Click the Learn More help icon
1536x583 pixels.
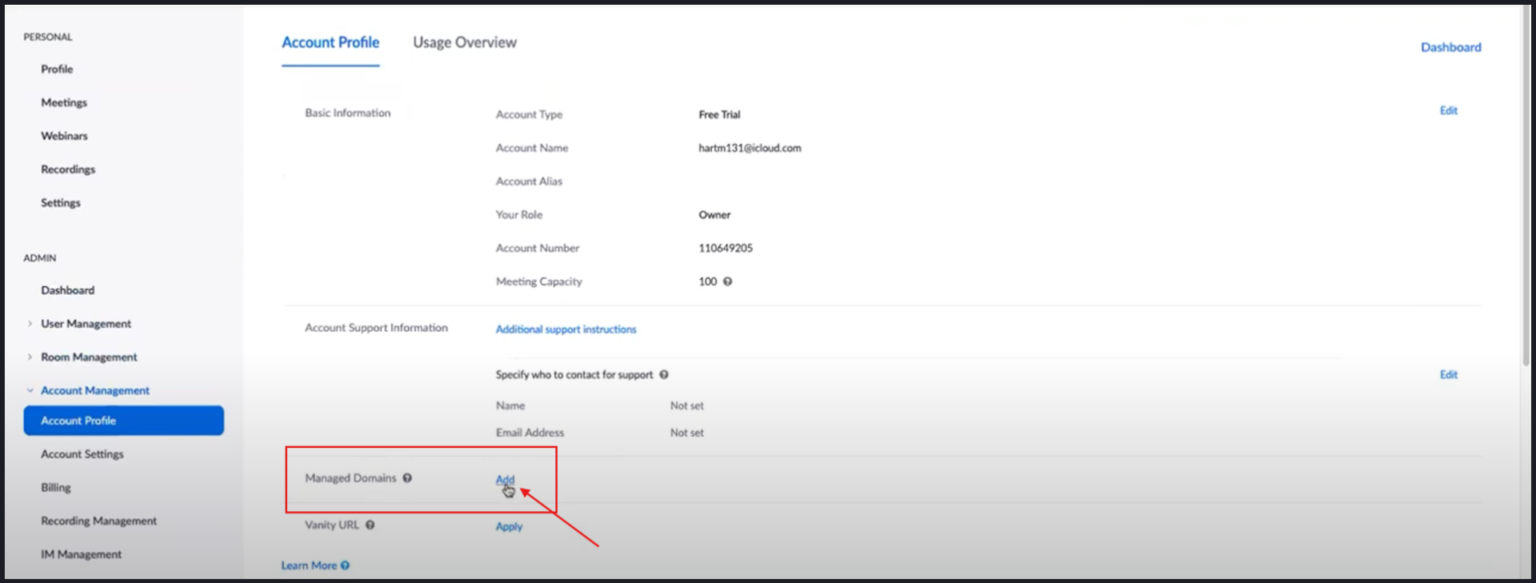tap(345, 566)
